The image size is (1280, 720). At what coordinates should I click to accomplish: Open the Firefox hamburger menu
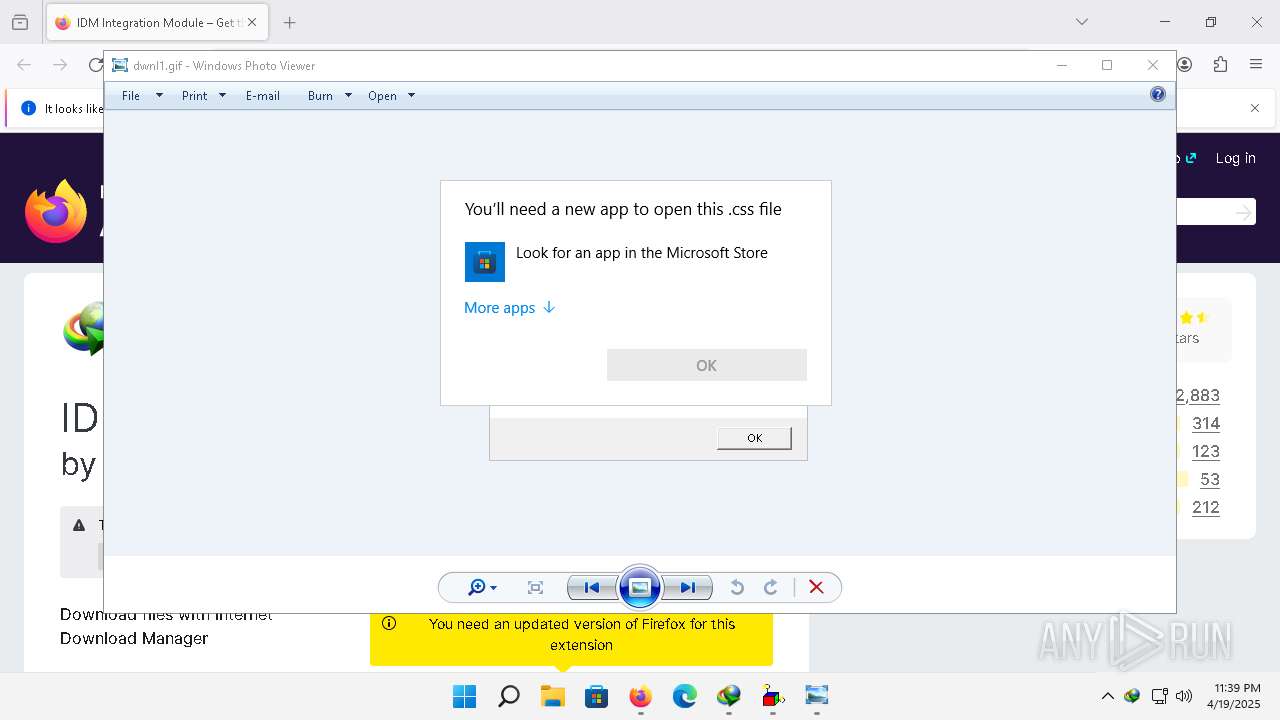[x=1256, y=65]
